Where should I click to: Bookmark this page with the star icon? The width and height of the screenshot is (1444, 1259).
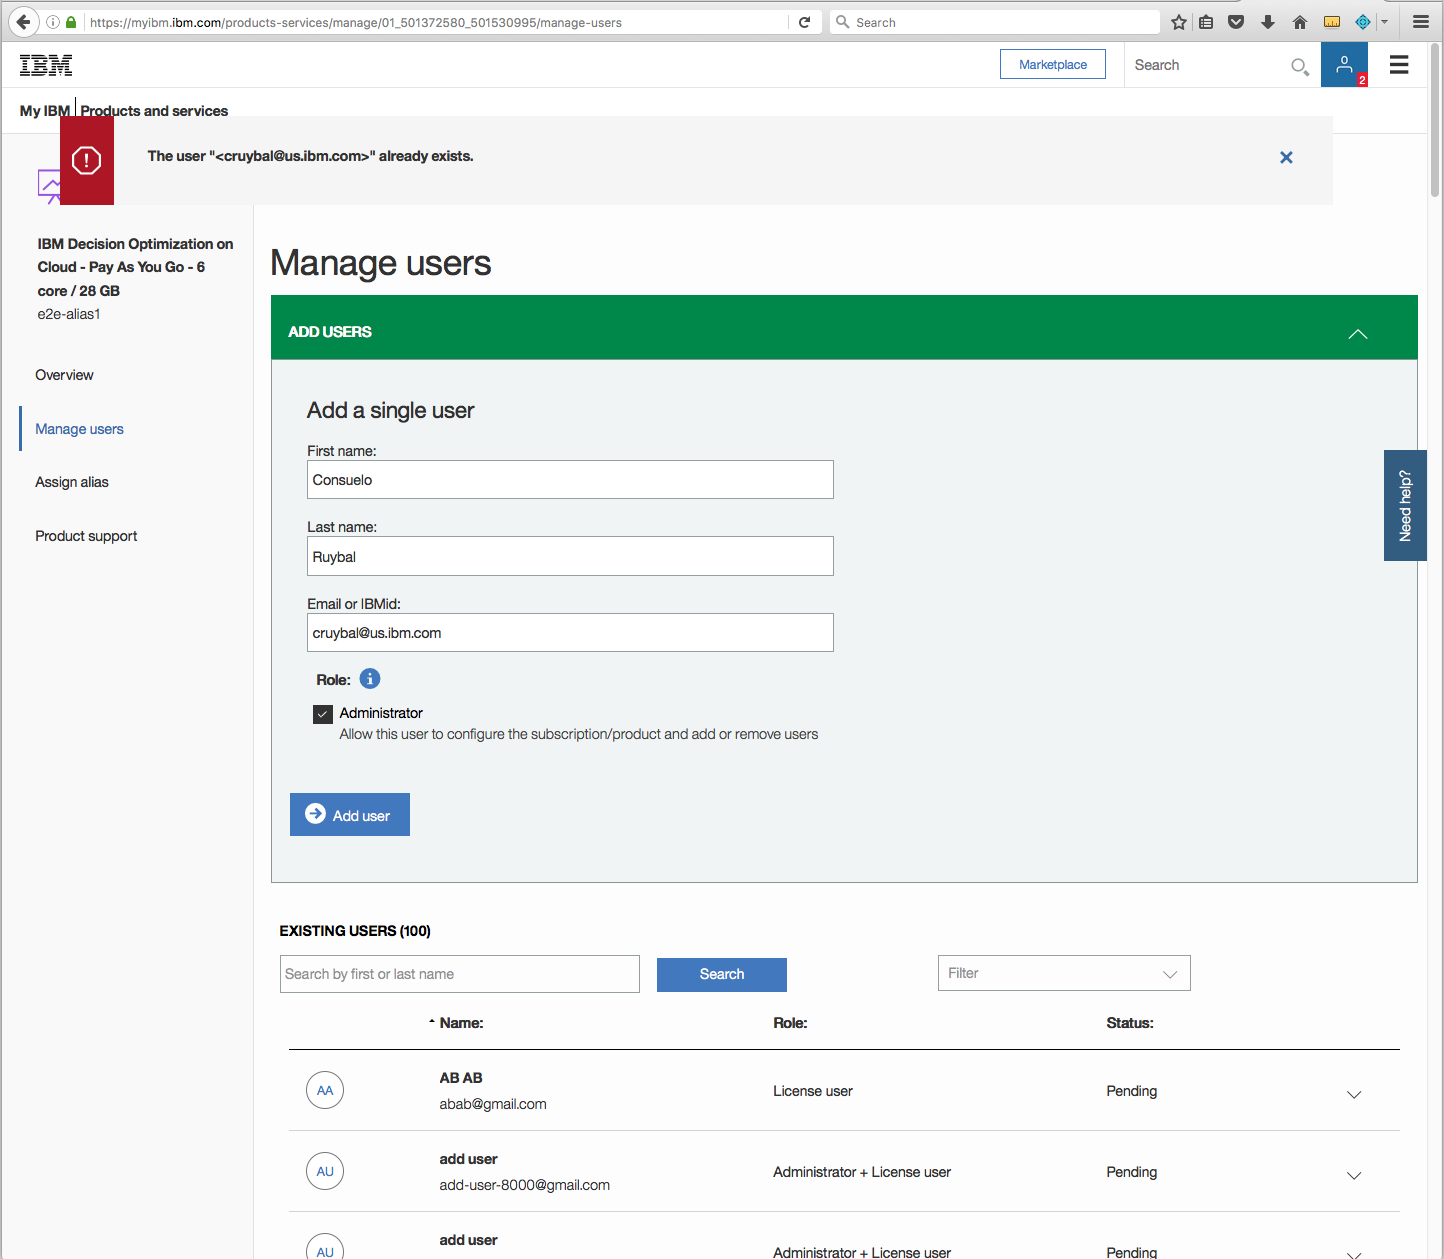pos(1179,22)
